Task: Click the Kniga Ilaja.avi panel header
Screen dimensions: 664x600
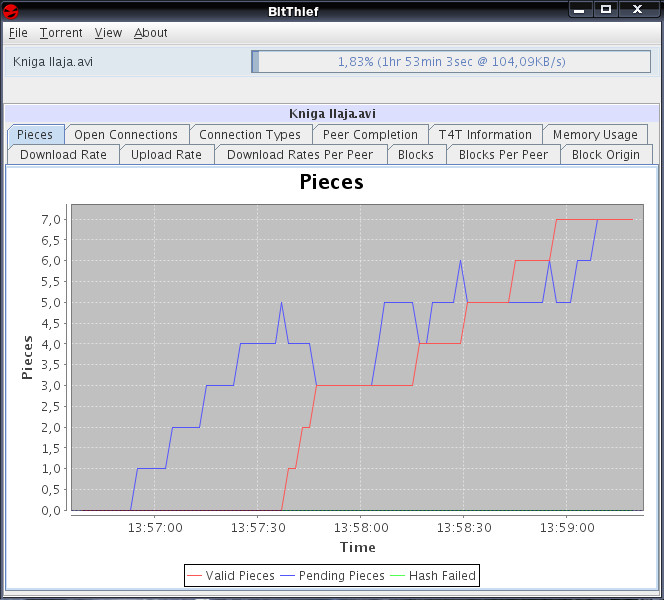Action: (332, 113)
